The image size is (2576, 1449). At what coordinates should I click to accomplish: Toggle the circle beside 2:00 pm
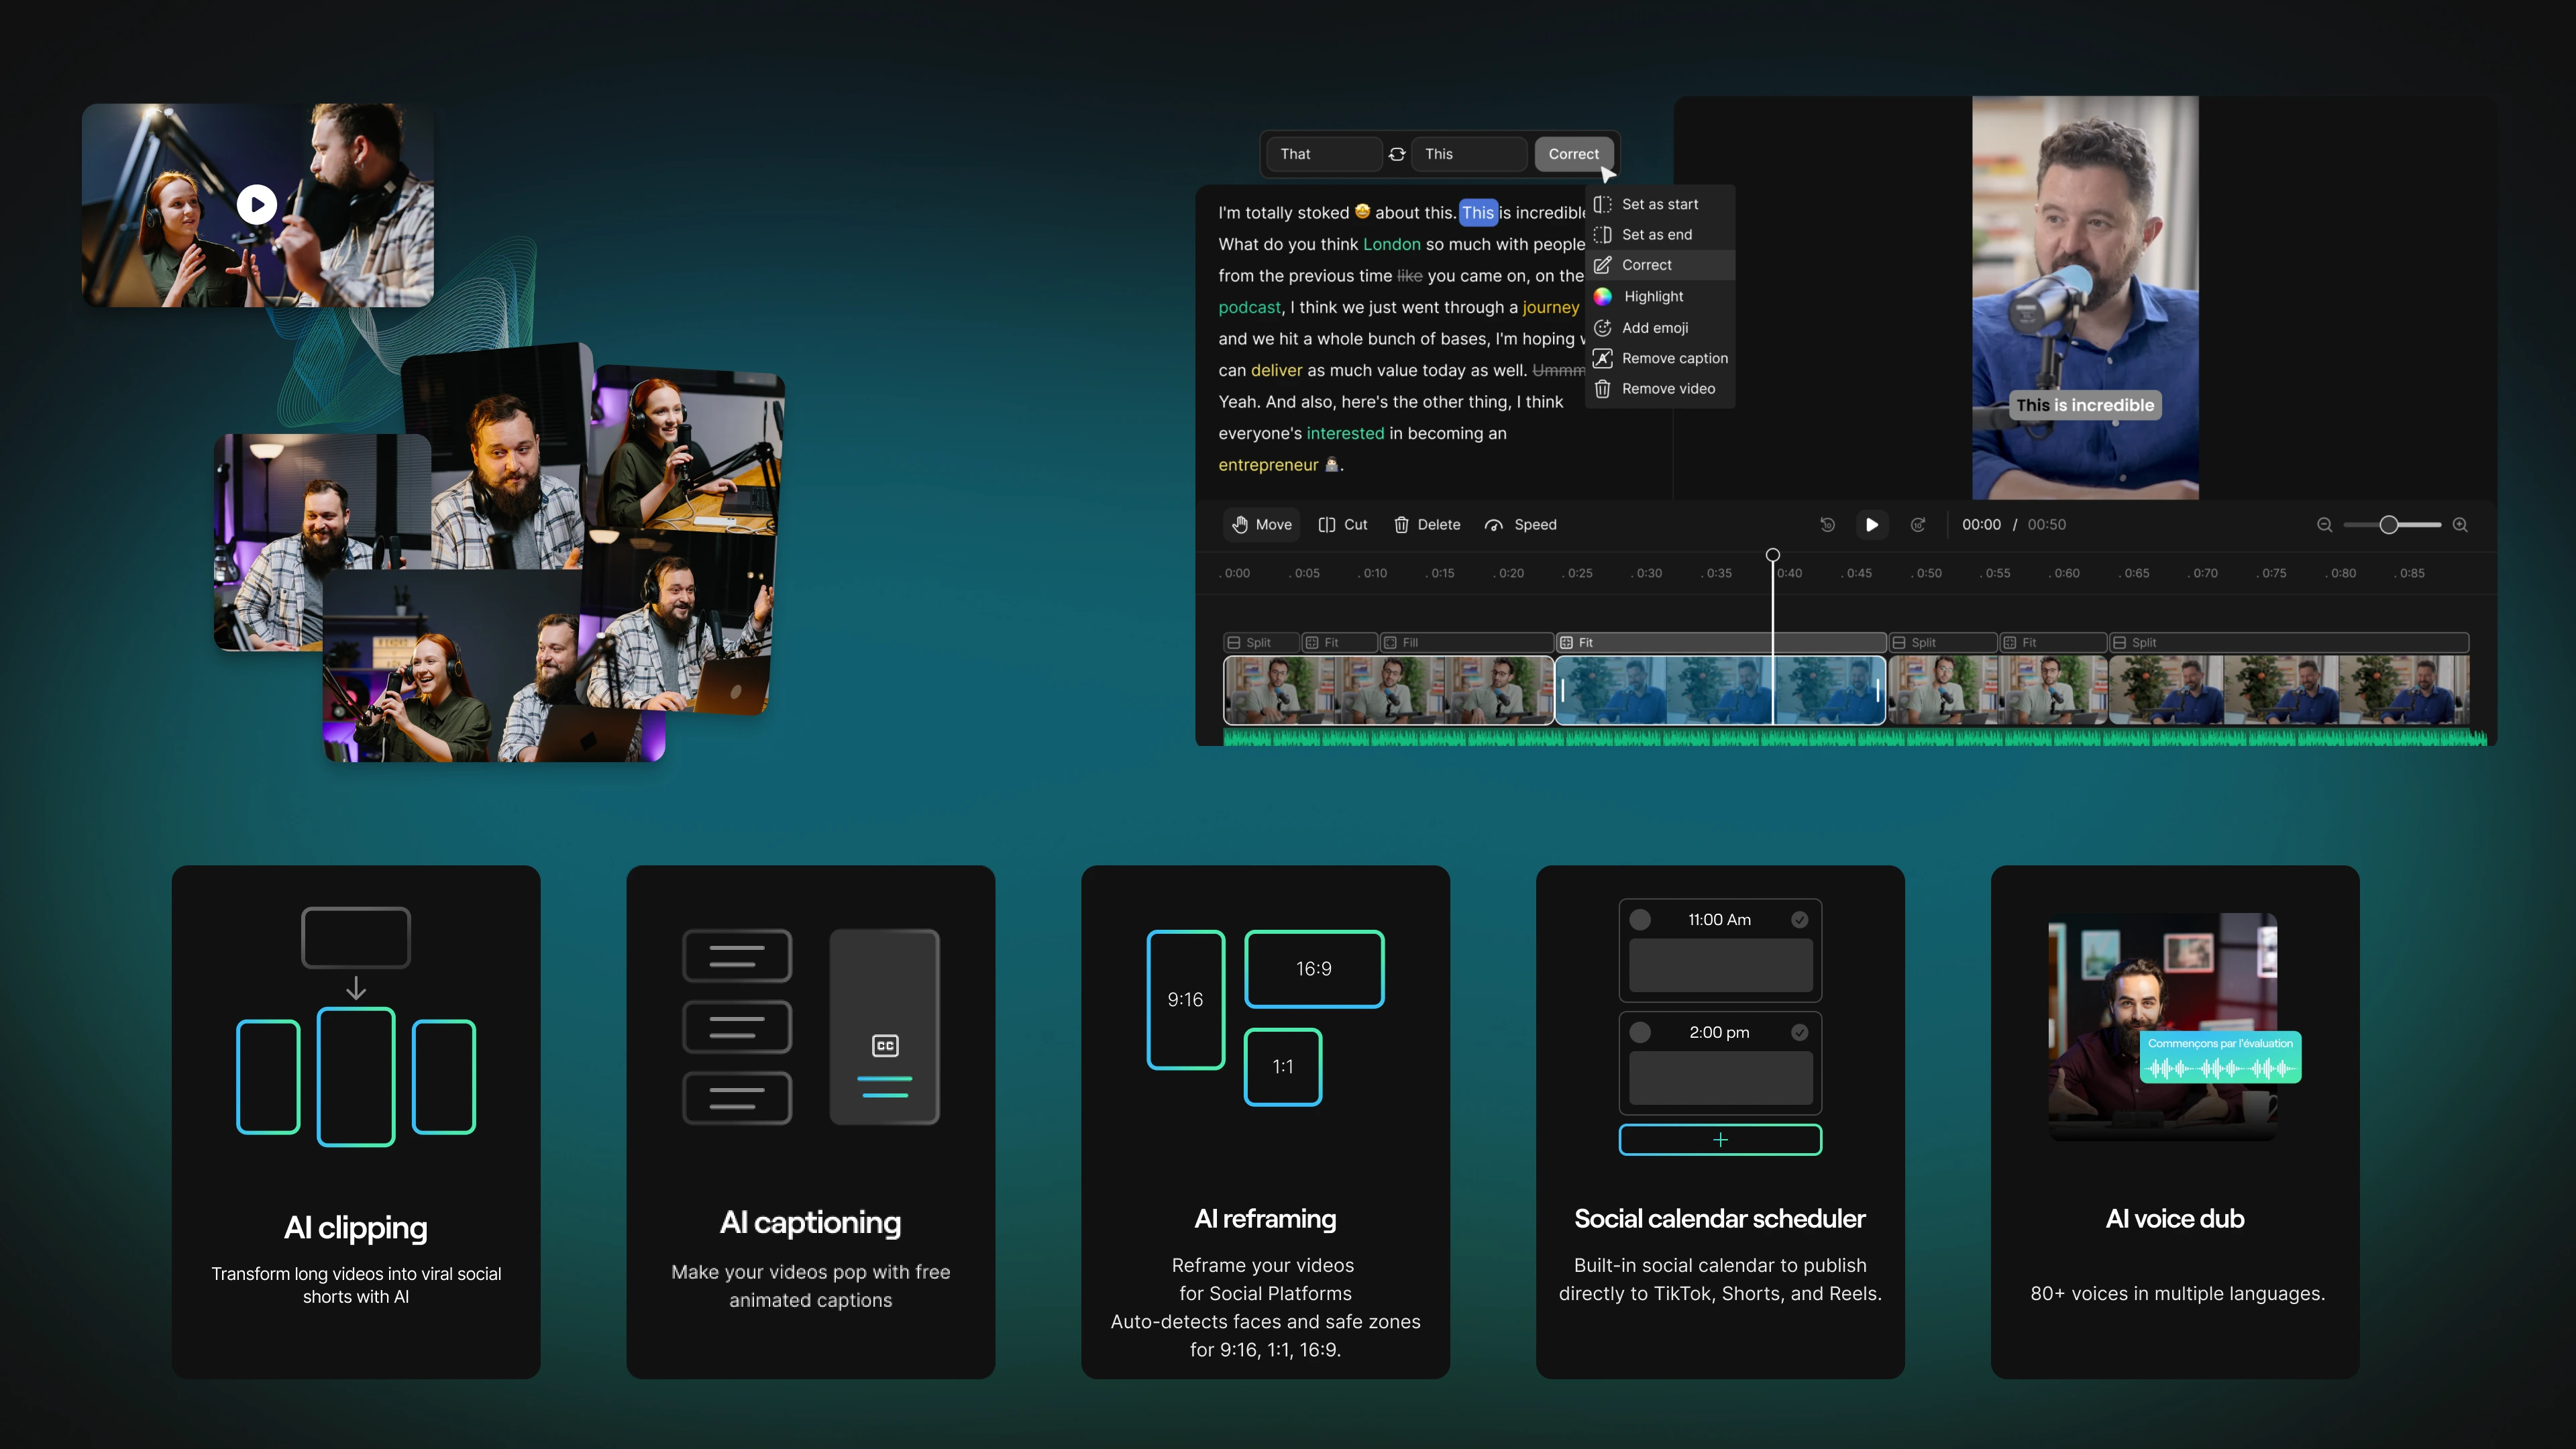[1640, 1032]
